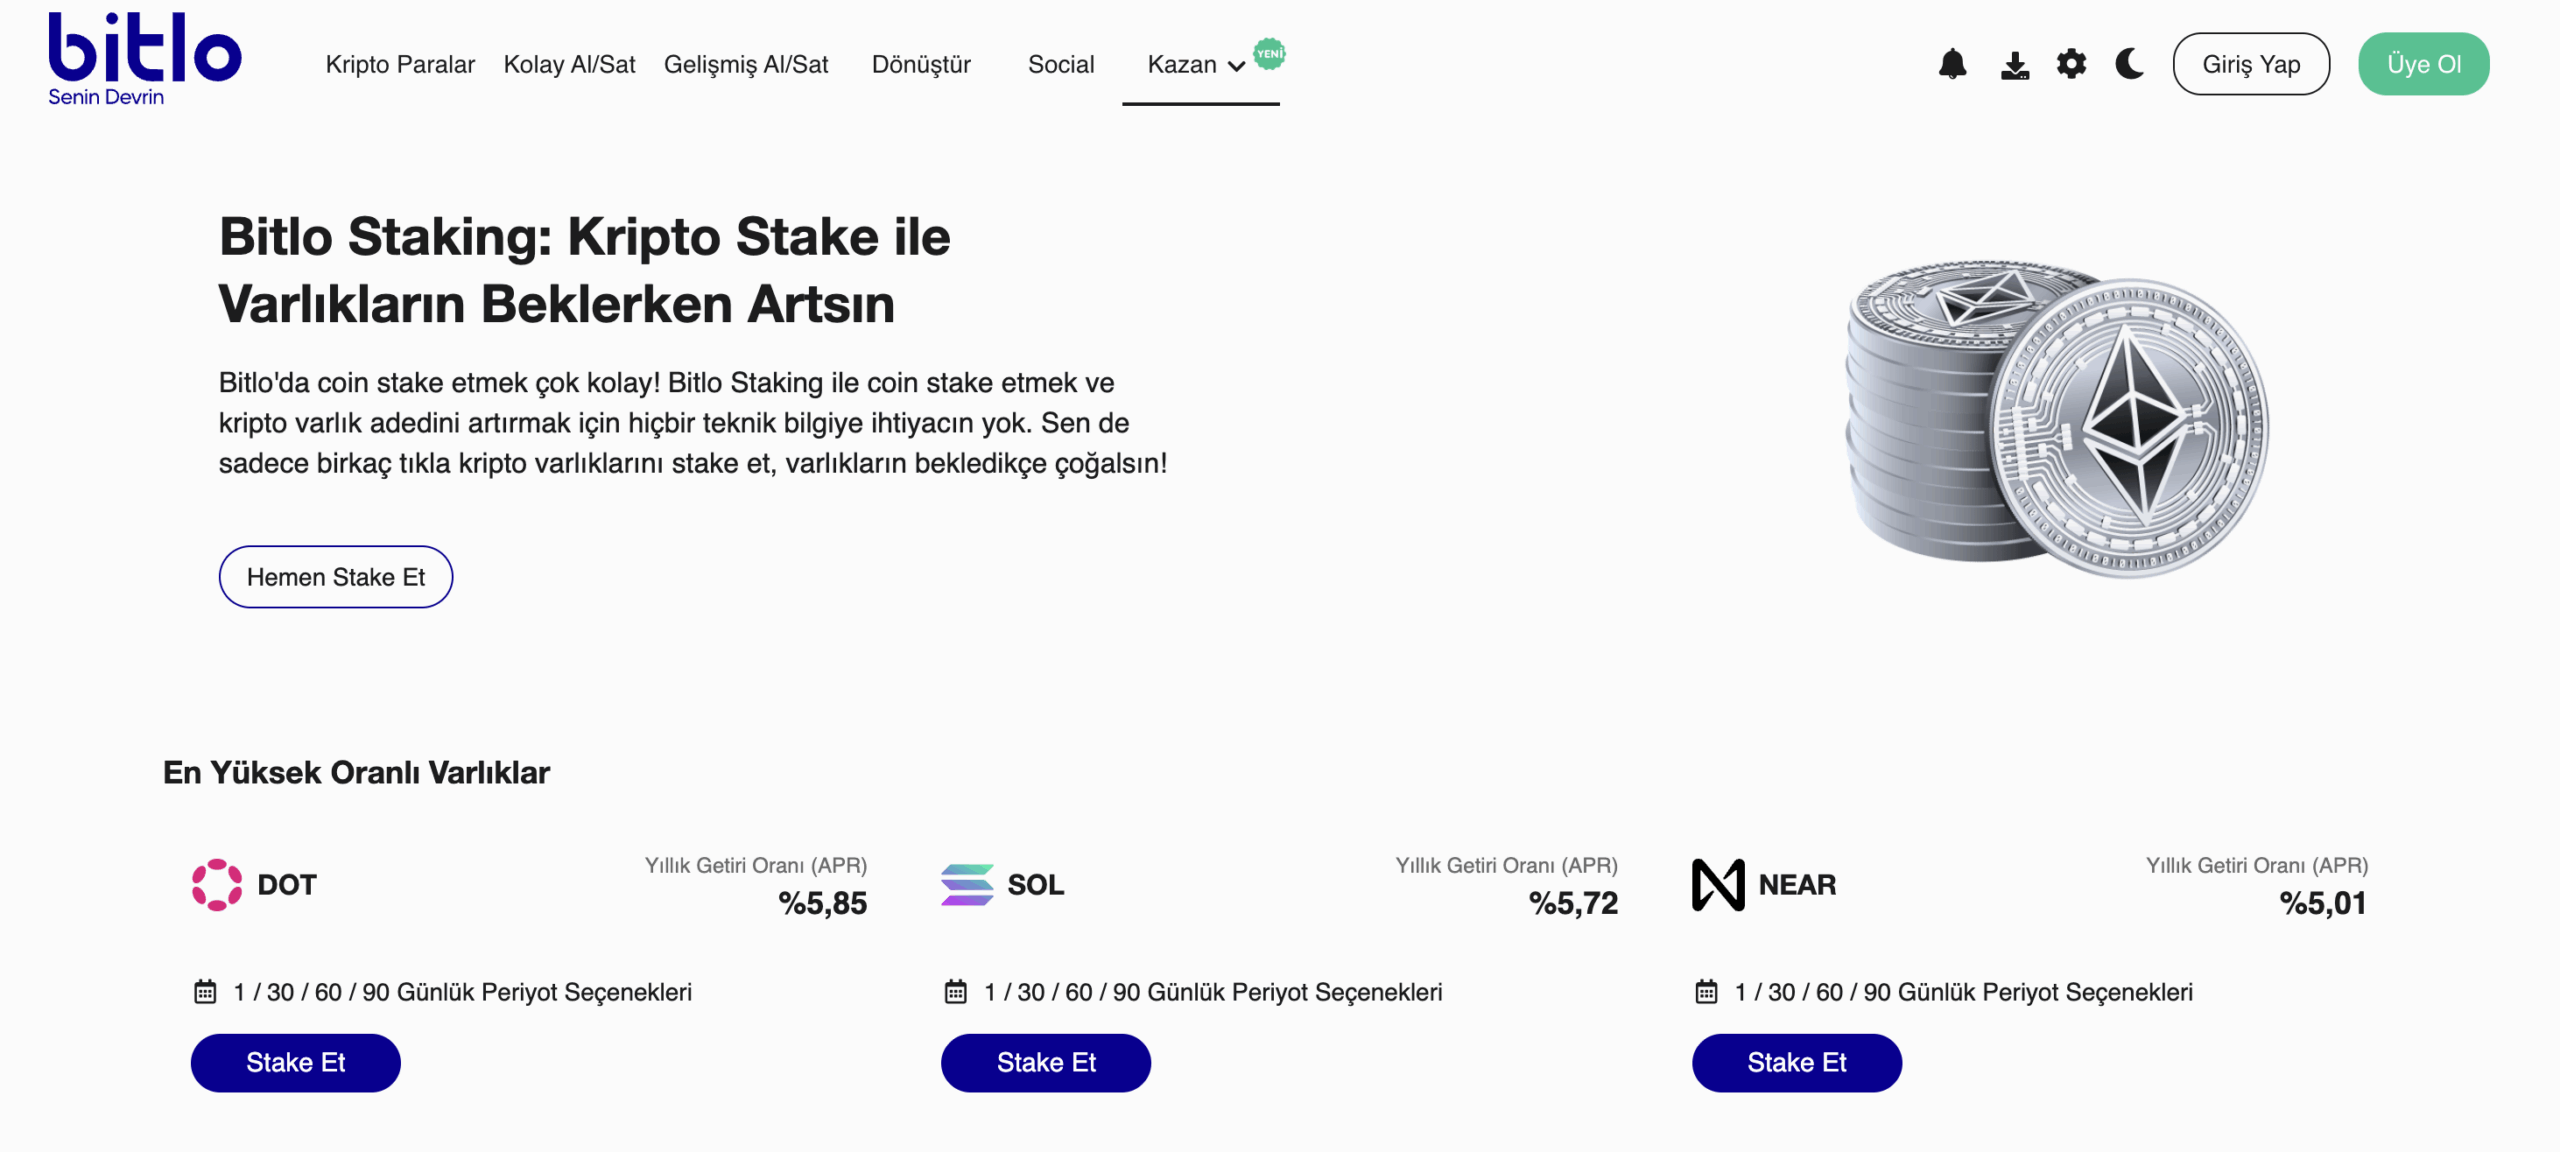
Task: Click the Ethereum coins image
Action: click(2056, 420)
